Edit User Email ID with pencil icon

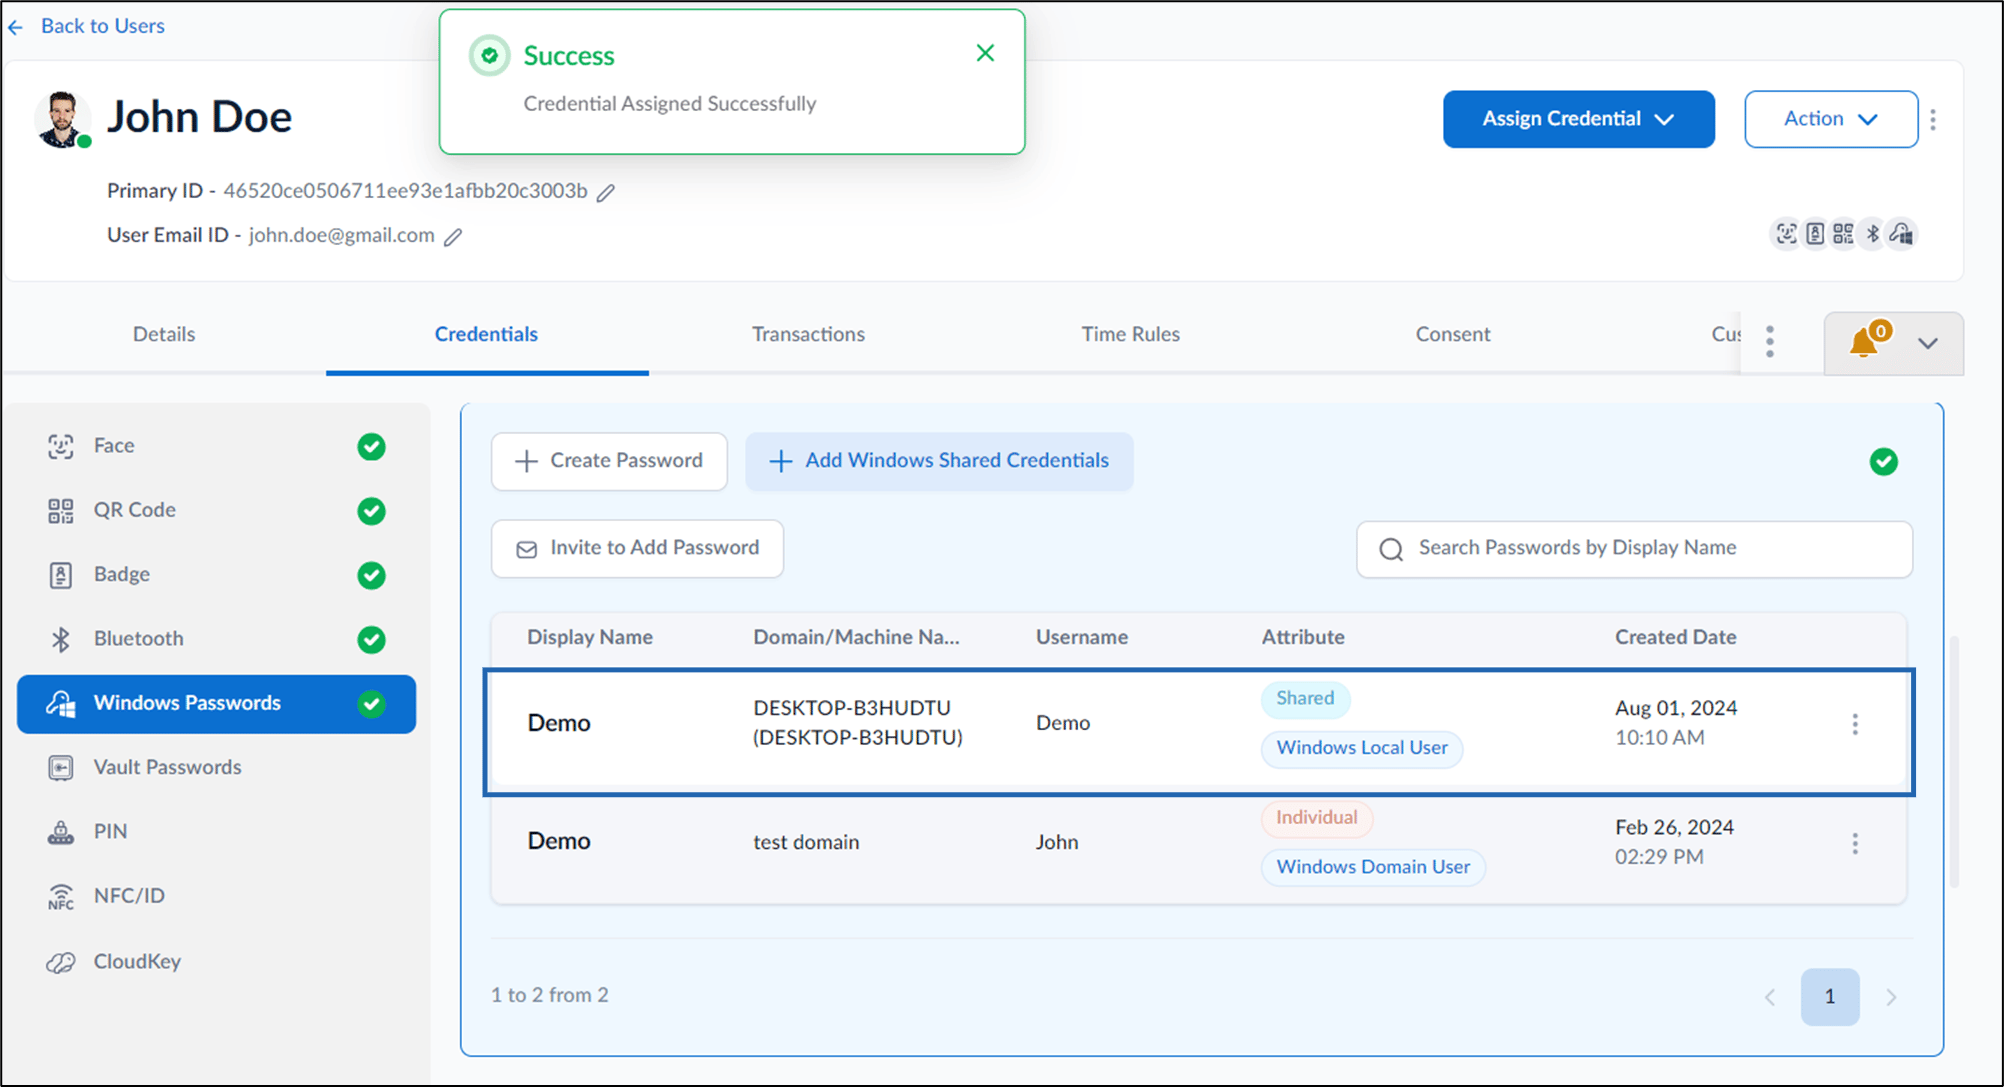(x=453, y=237)
